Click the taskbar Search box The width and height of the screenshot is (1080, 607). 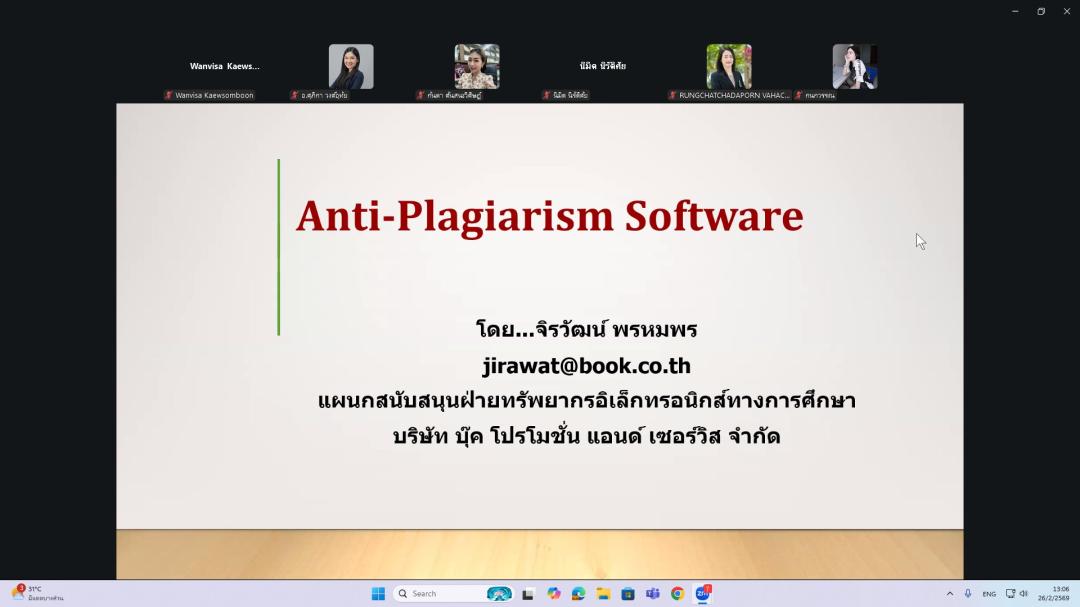[440, 593]
